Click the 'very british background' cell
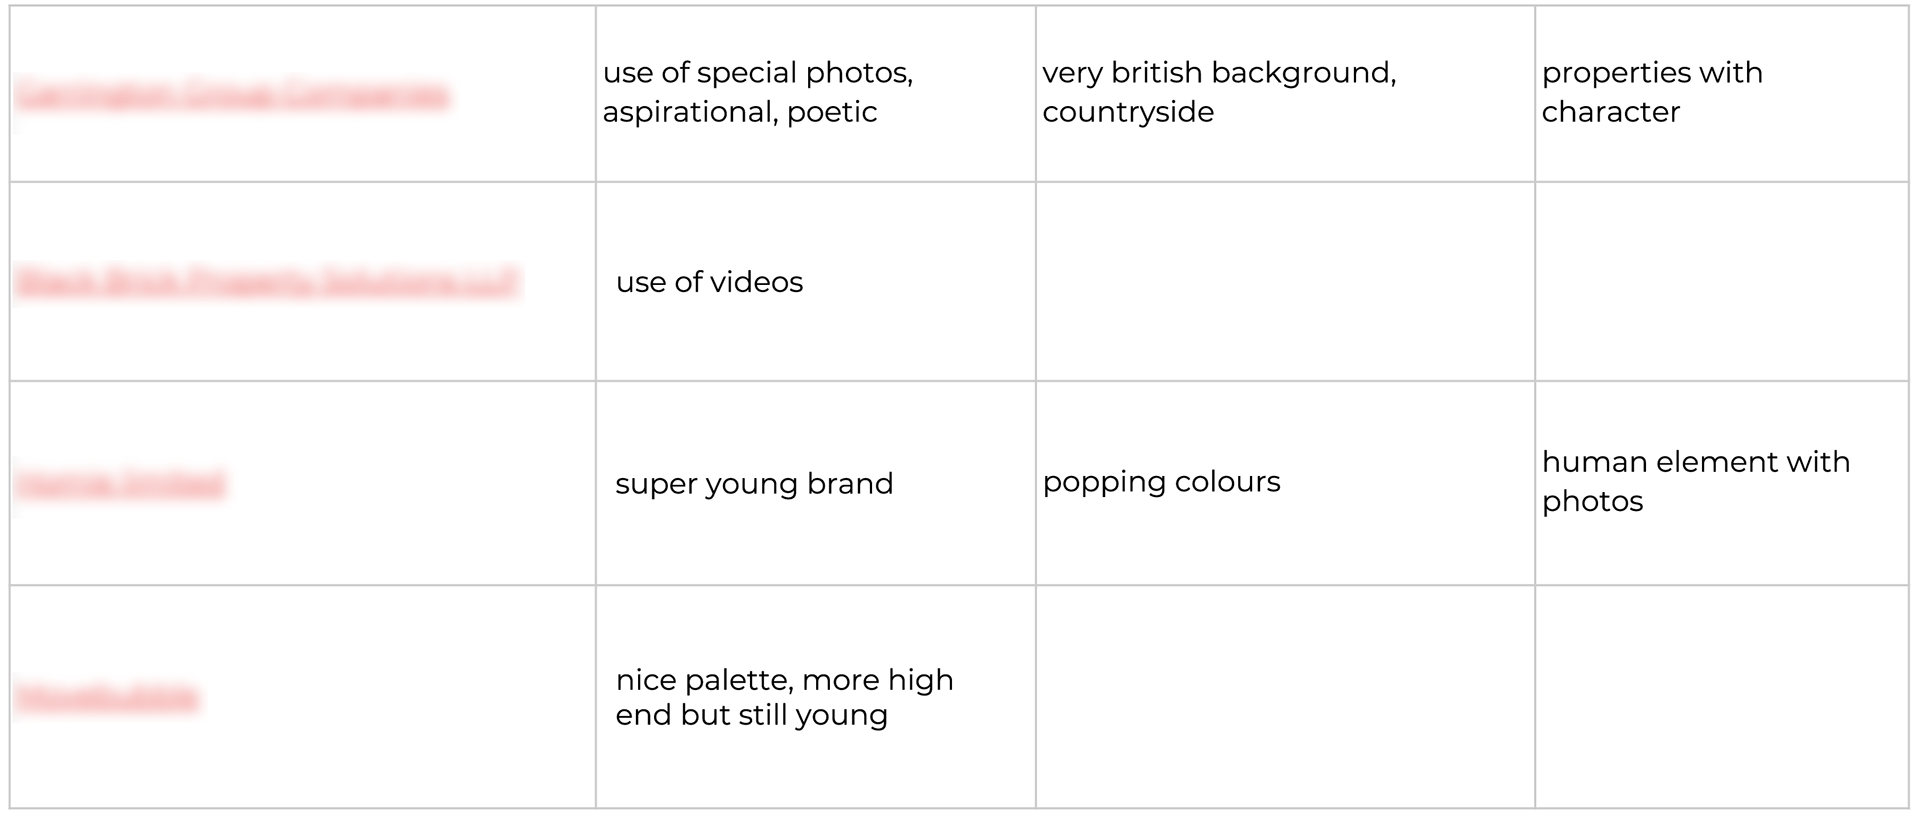This screenshot has height=819, width=1920. click(x=1285, y=94)
